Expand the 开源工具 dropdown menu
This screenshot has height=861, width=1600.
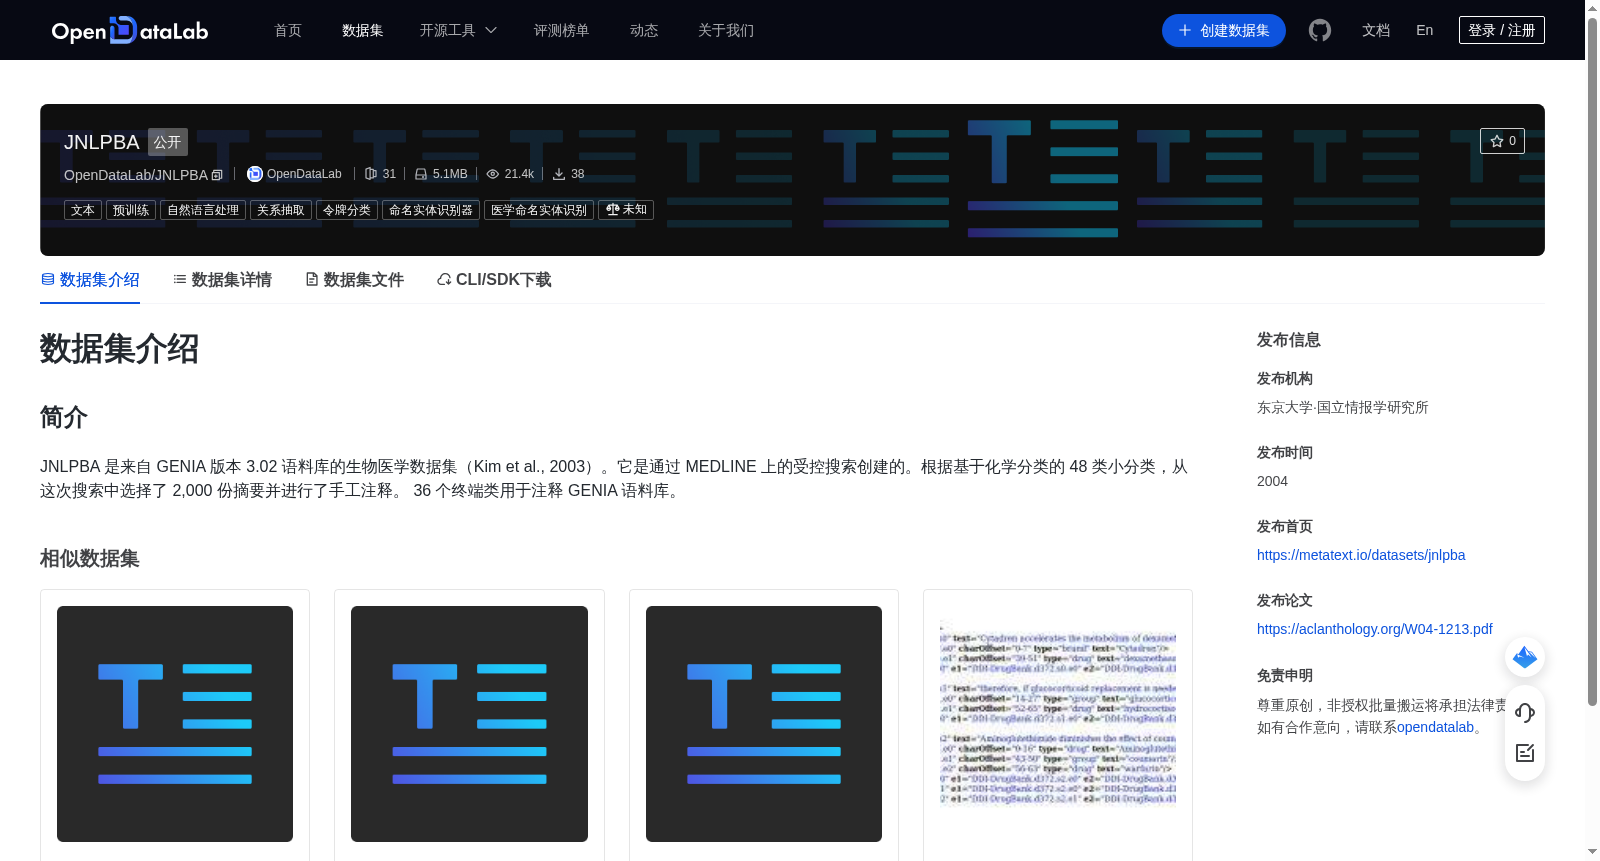click(x=458, y=30)
